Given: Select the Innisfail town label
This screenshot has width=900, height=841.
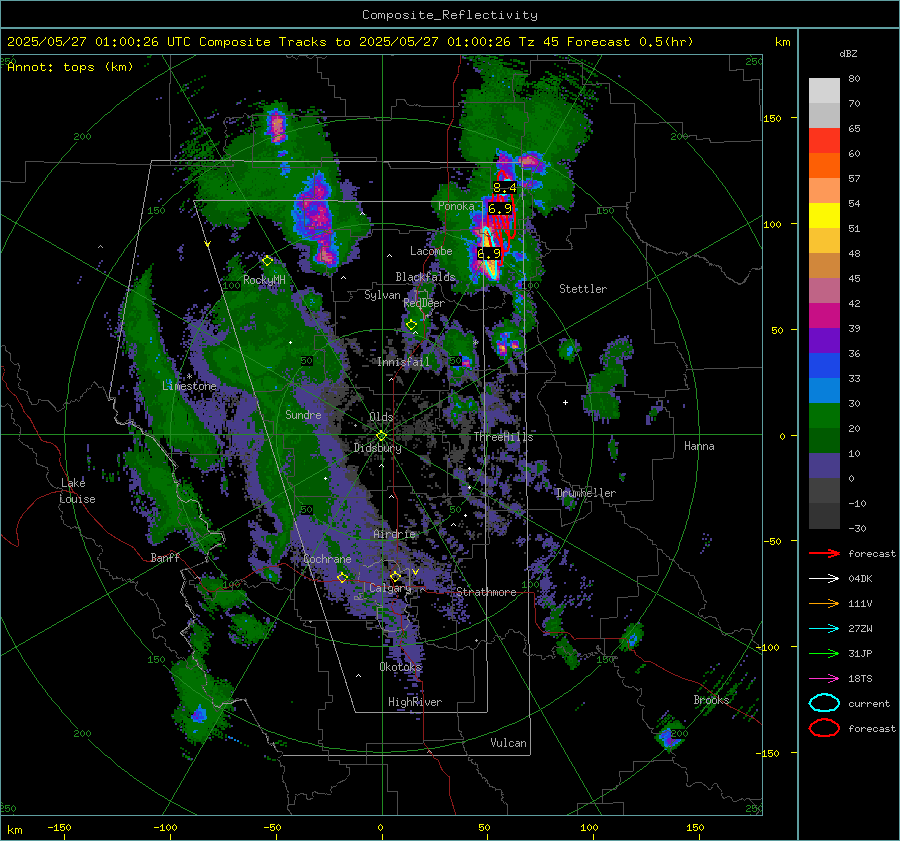Looking at the screenshot, I should coord(403,362).
